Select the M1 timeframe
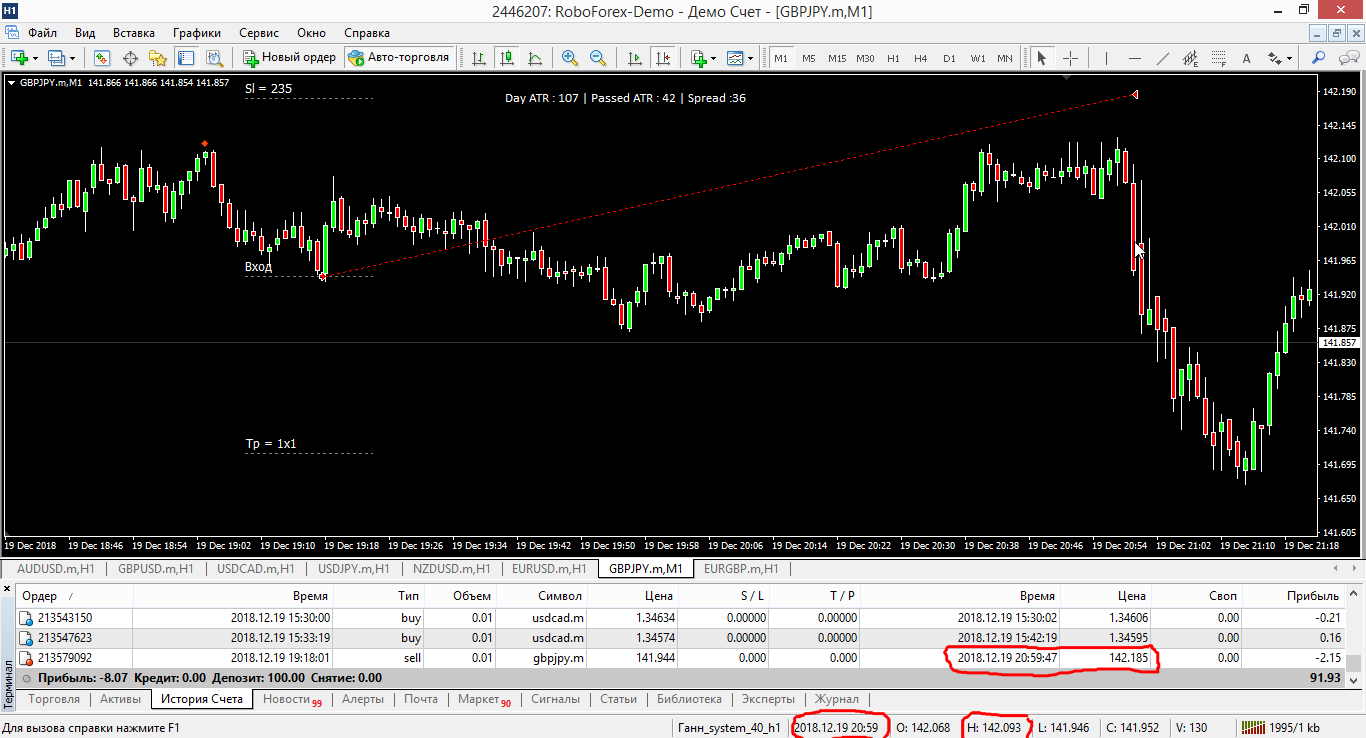The width and height of the screenshot is (1366, 738). click(781, 58)
